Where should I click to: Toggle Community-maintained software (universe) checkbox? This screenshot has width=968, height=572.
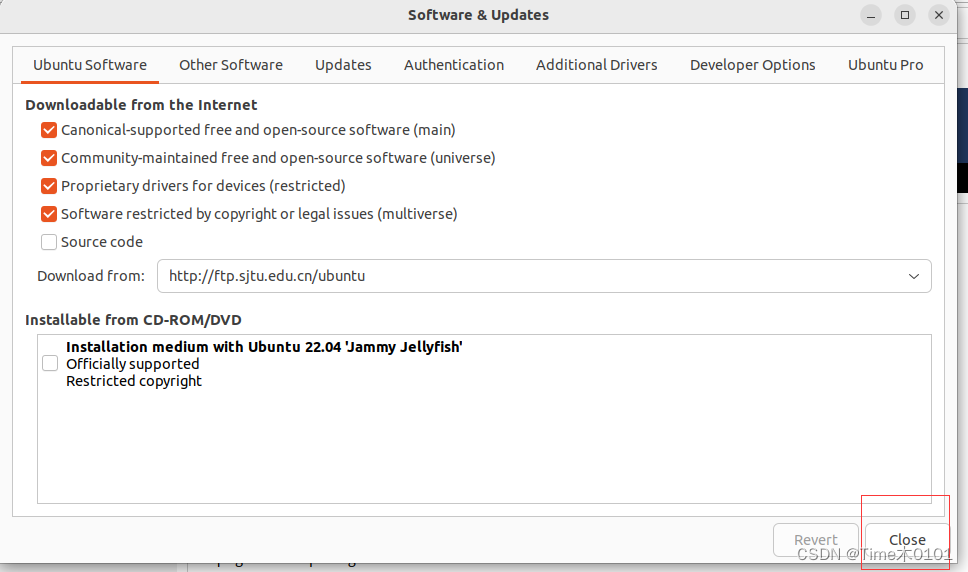coord(49,158)
